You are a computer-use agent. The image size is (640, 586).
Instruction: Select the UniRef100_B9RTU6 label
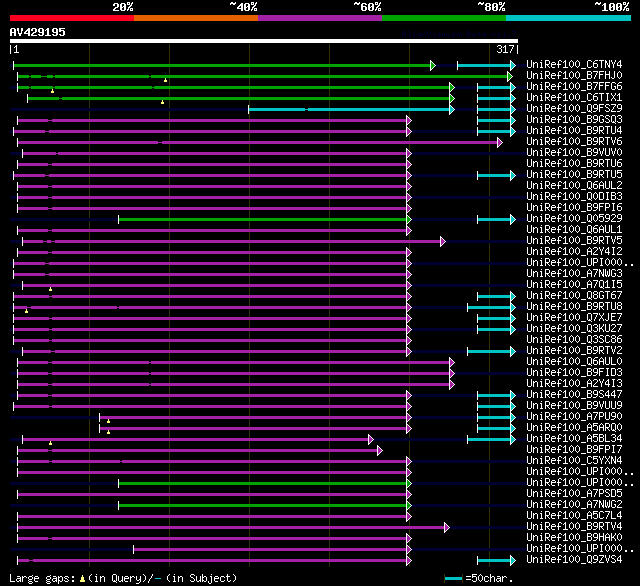click(574, 164)
